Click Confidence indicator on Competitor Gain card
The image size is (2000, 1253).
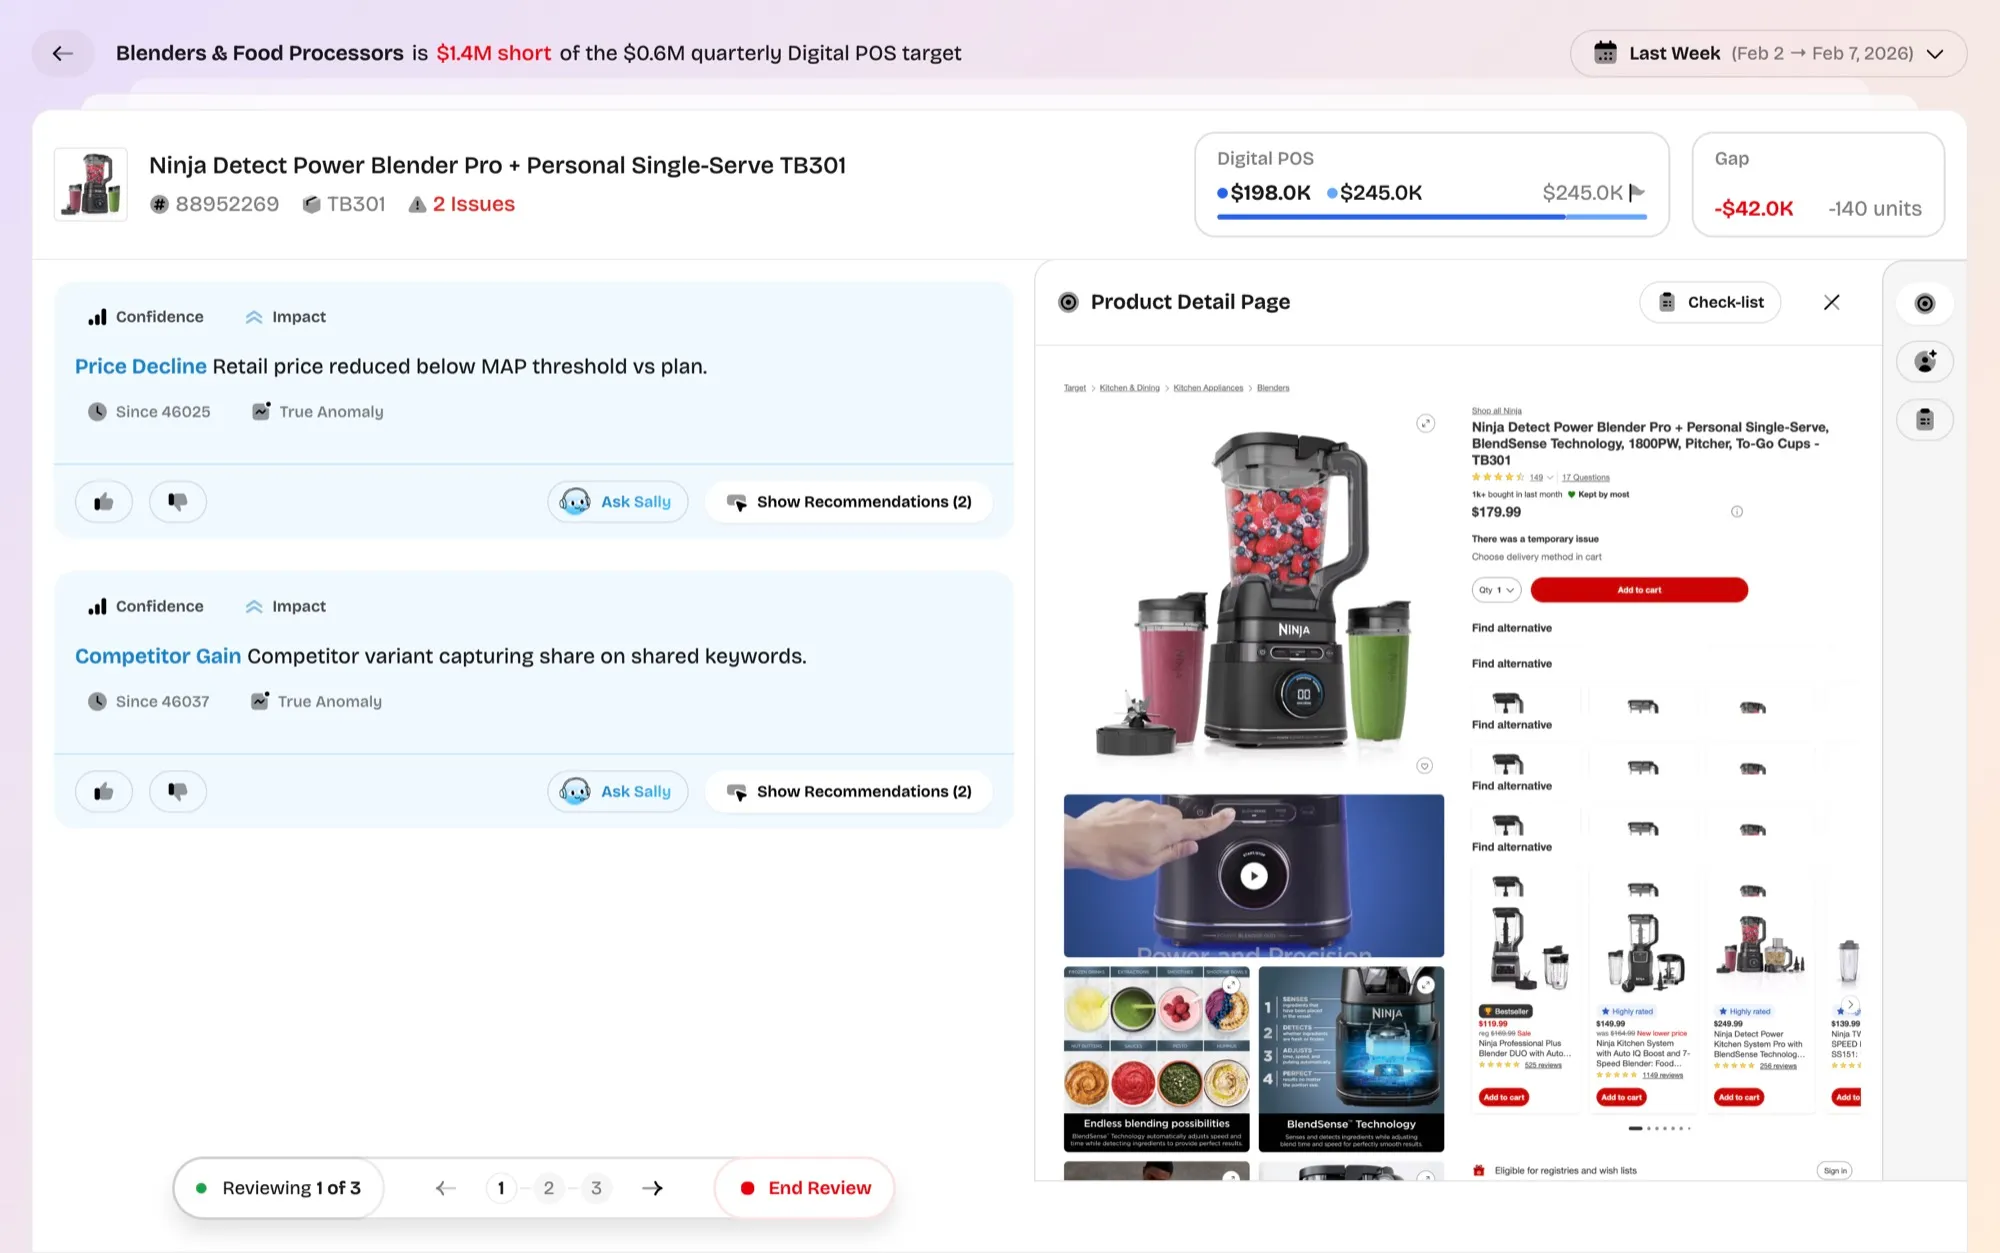pyautogui.click(x=146, y=607)
